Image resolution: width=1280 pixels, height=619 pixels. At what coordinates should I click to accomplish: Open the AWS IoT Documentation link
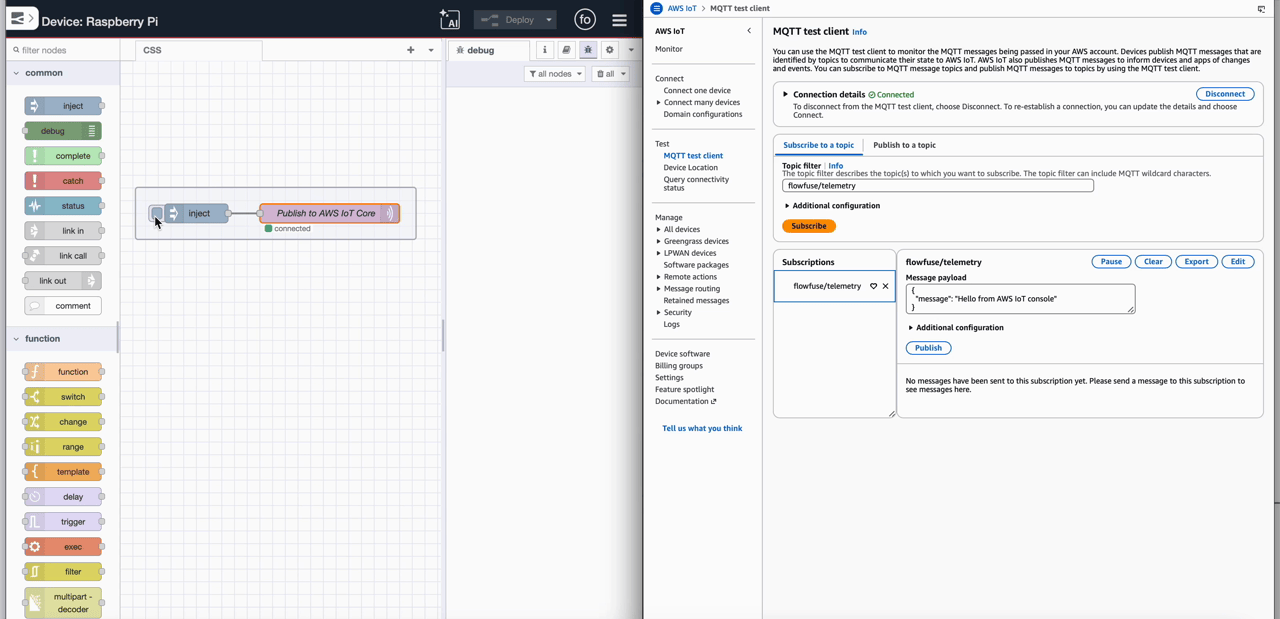pos(682,400)
